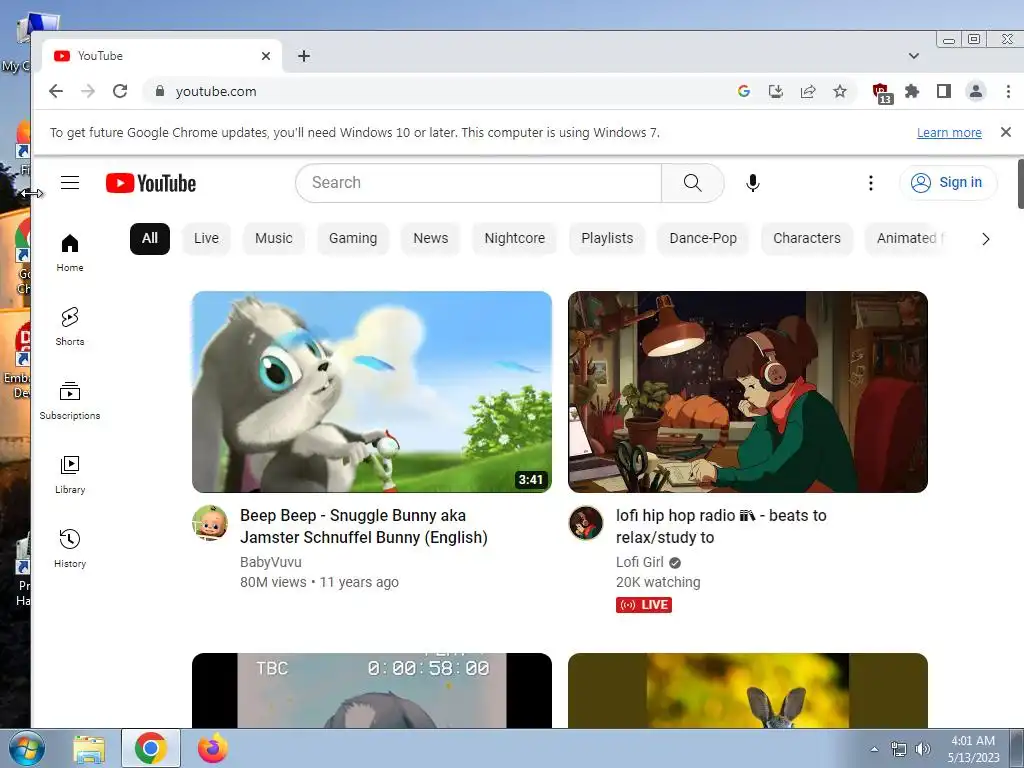This screenshot has height=768, width=1024.
Task: Open Chrome profile avatar
Action: pyautogui.click(x=976, y=91)
